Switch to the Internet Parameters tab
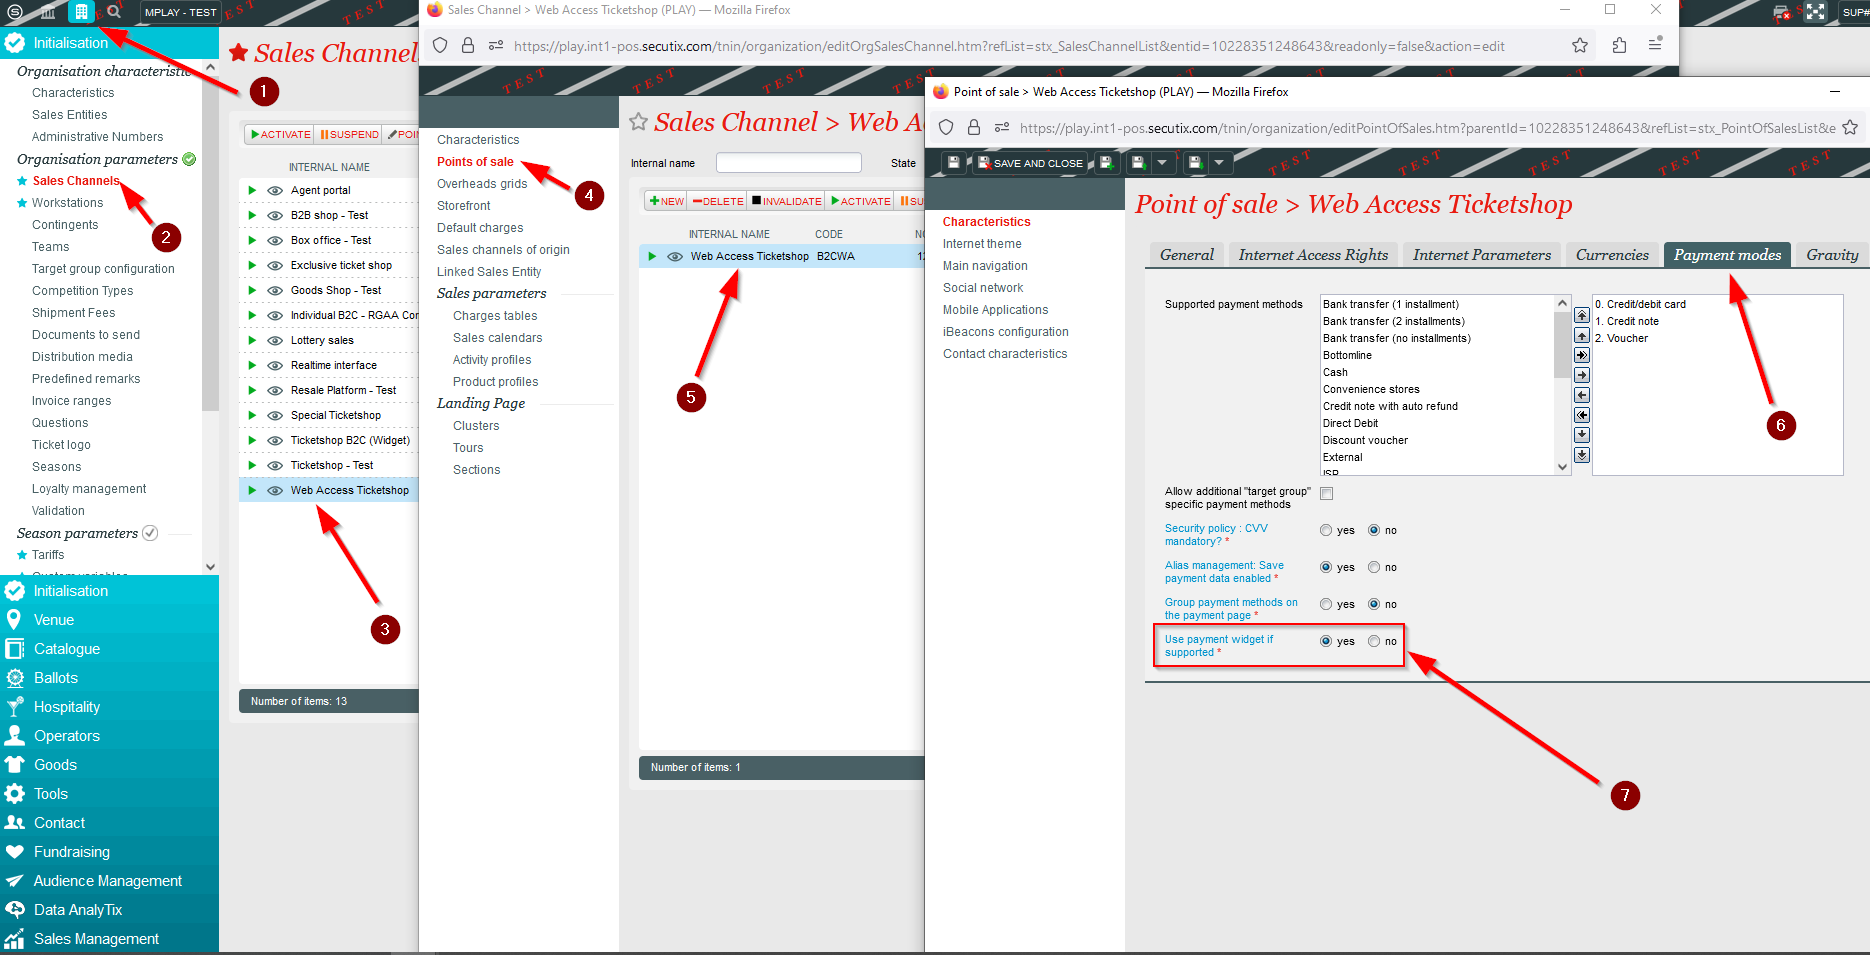This screenshot has width=1870, height=955. tap(1481, 255)
